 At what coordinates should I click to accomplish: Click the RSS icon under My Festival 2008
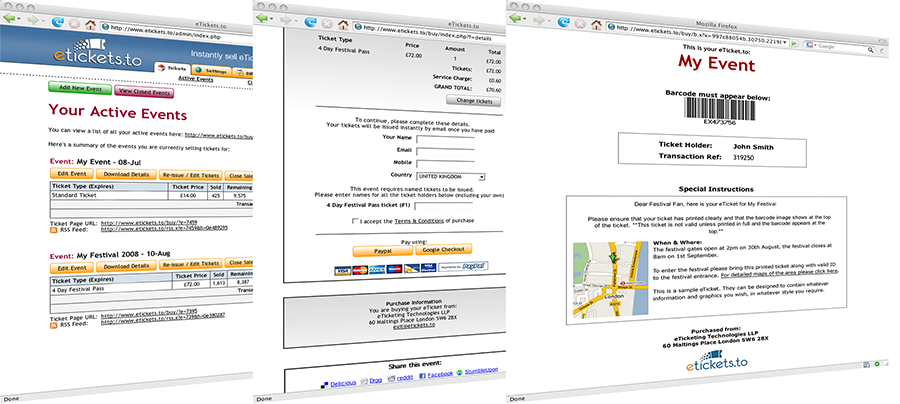[x=53, y=325]
